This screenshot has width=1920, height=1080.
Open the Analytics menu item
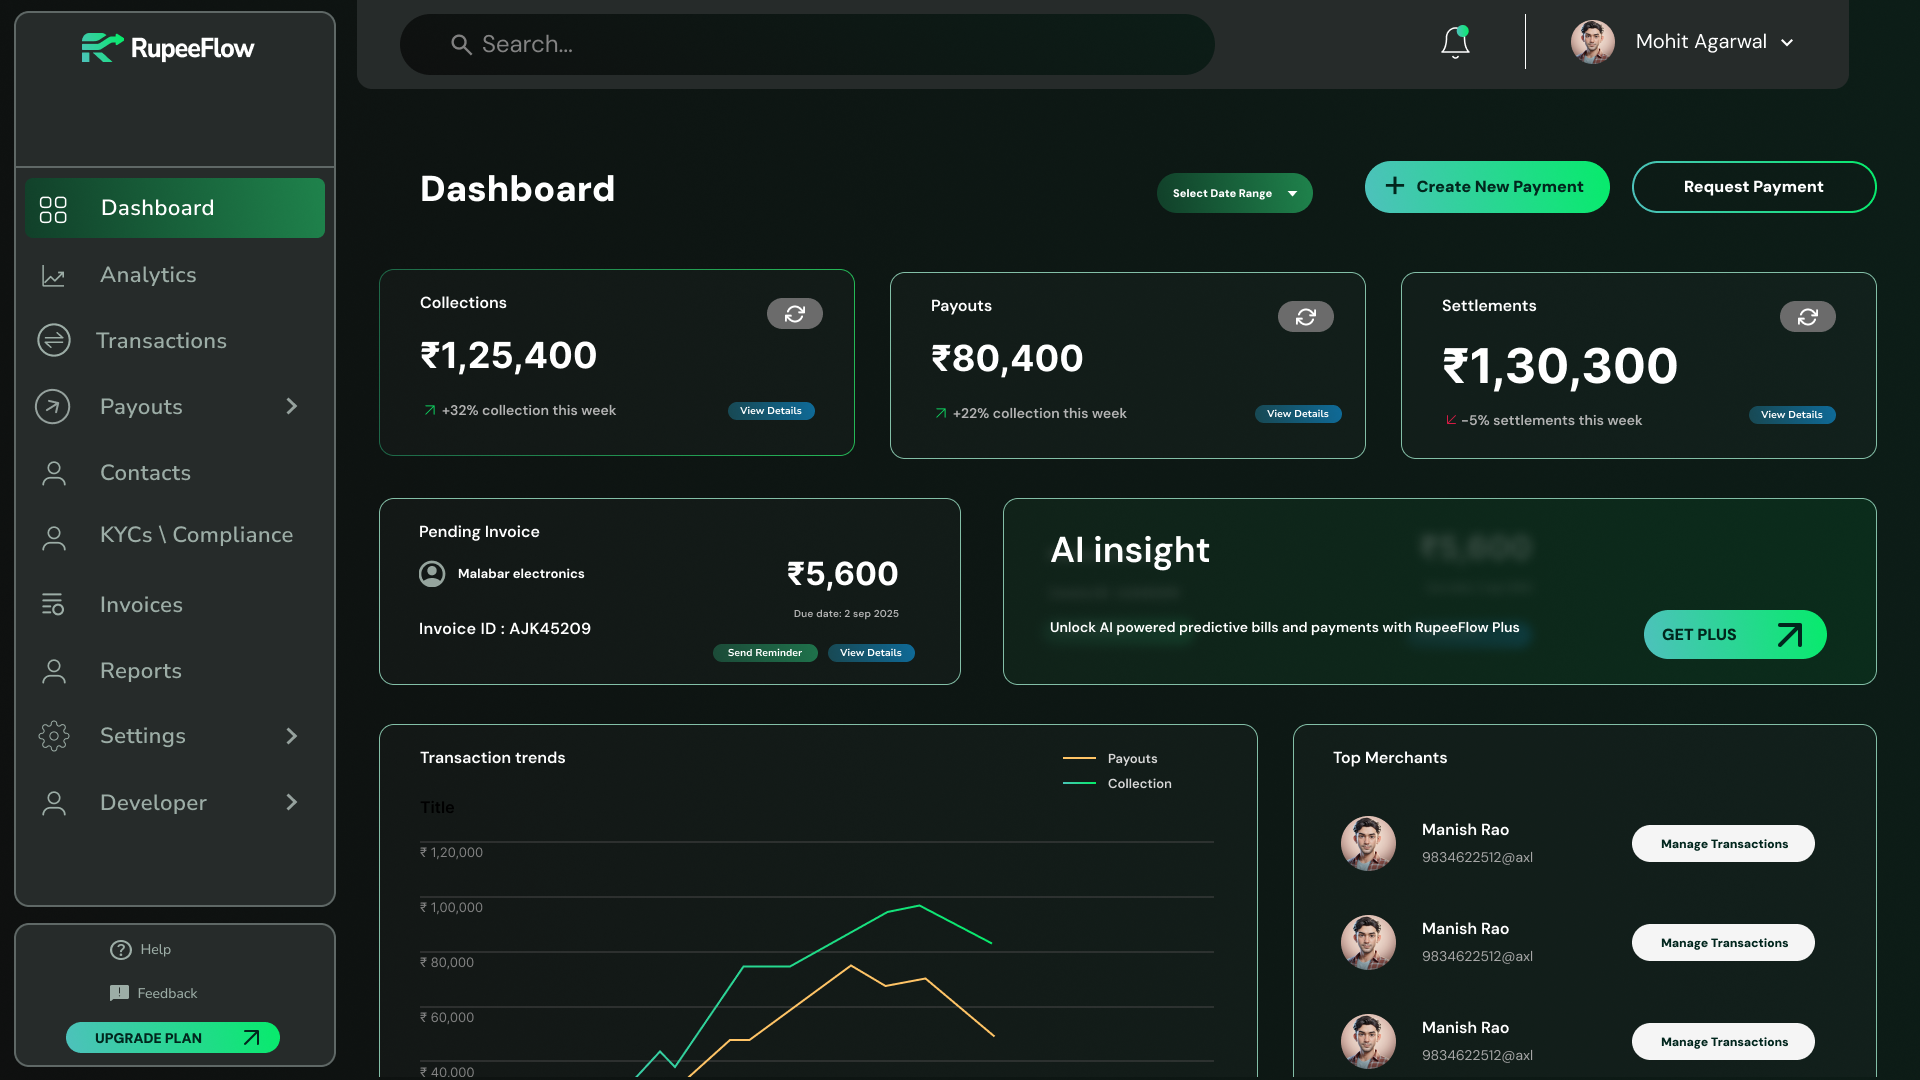(x=148, y=275)
